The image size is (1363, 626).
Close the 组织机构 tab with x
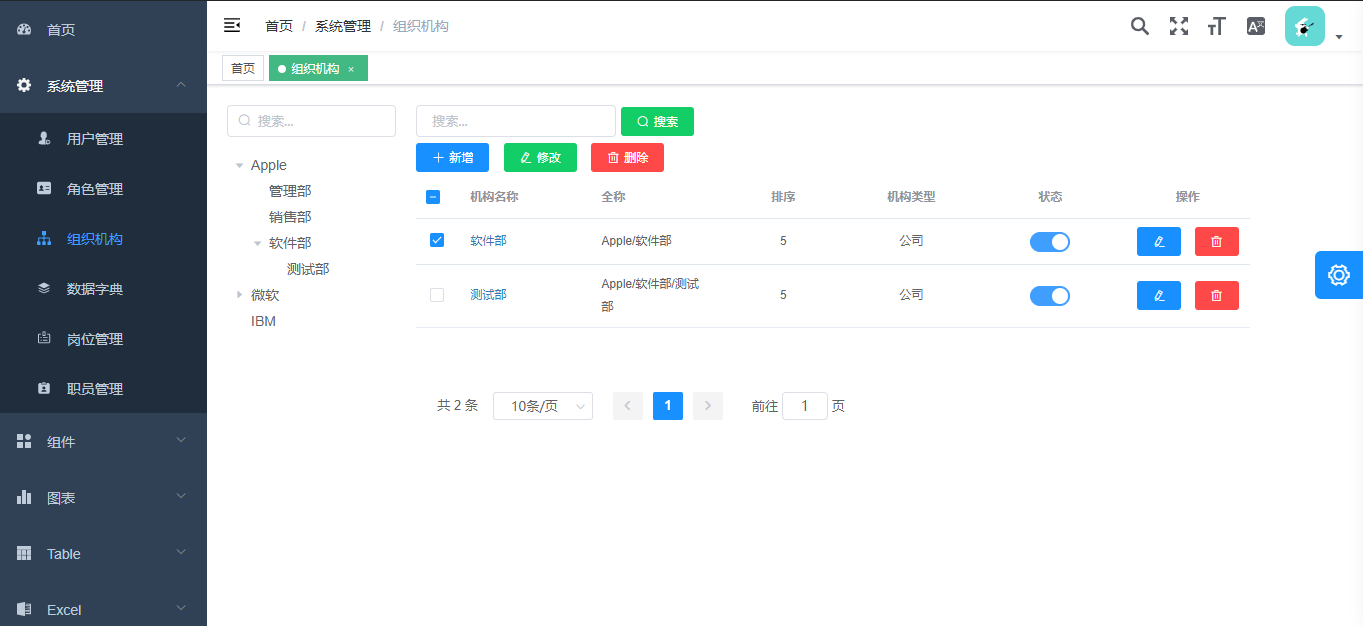(351, 69)
